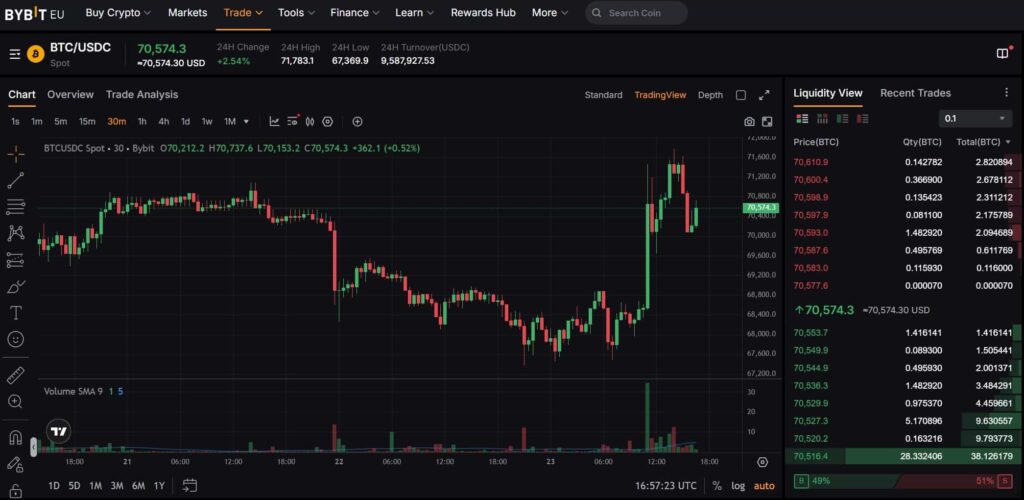Expand the Buy Crypto menu
Image resolution: width=1024 pixels, height=500 pixels.
pyautogui.click(x=118, y=12)
